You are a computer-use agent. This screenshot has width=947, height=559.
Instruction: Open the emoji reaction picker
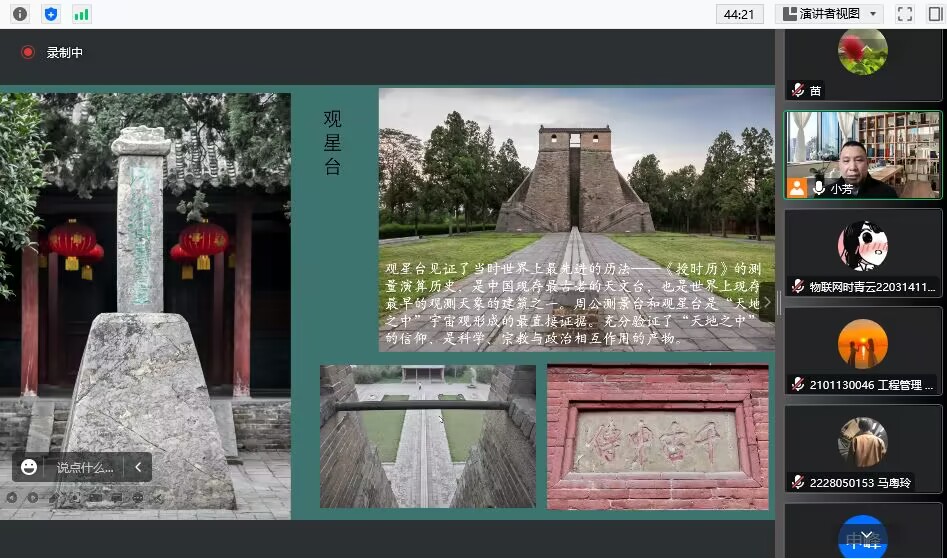coord(29,467)
